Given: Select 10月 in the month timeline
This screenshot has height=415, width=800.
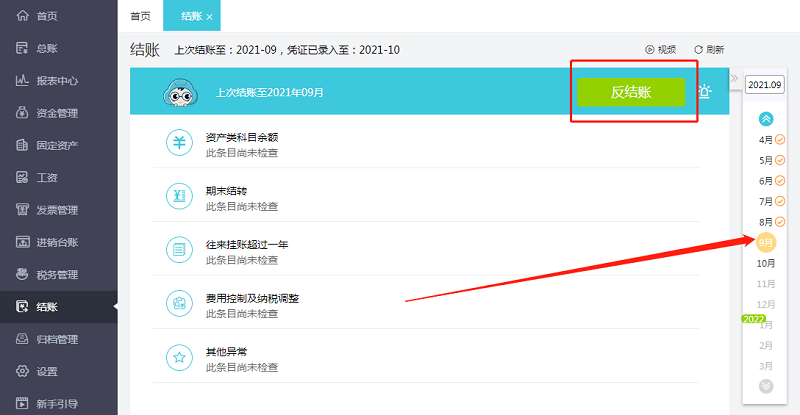Looking at the screenshot, I should click(766, 263).
